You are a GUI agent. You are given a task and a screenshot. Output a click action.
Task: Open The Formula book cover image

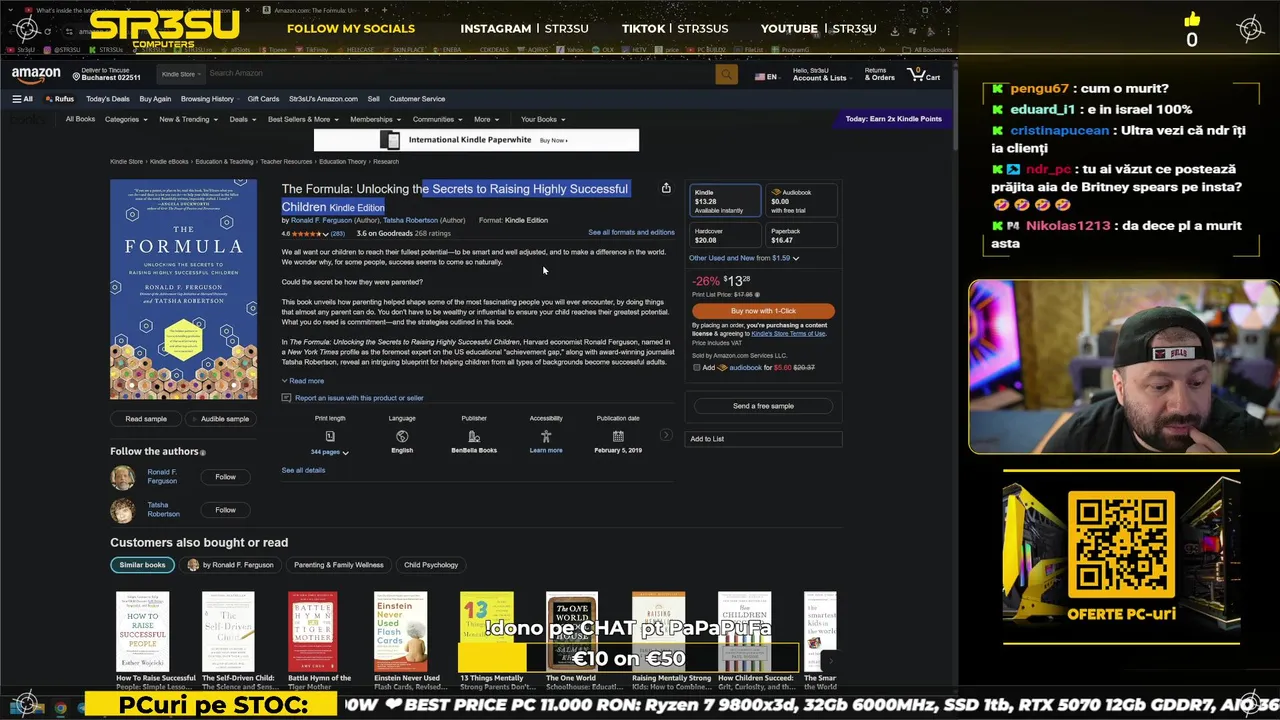coord(183,289)
